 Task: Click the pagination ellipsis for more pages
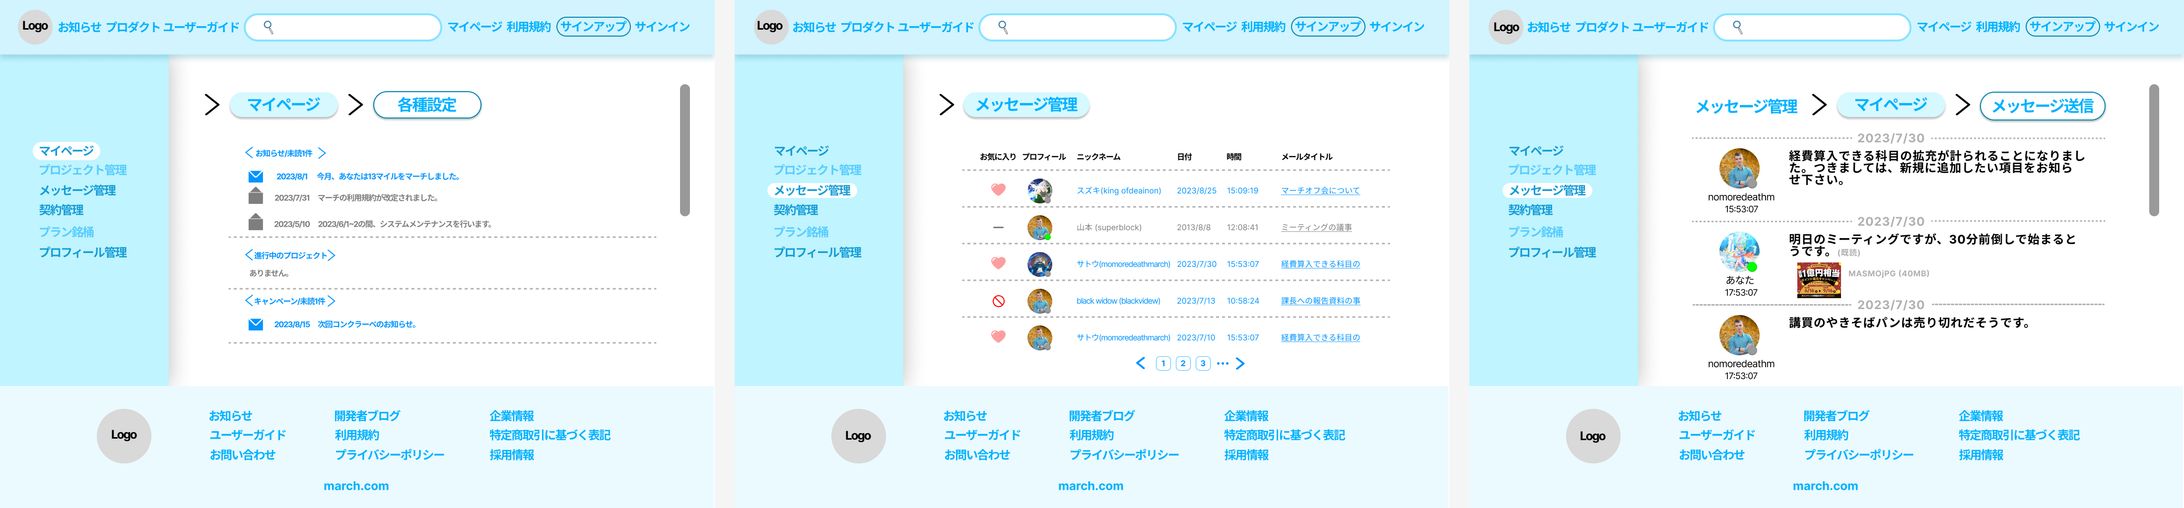point(1222,363)
